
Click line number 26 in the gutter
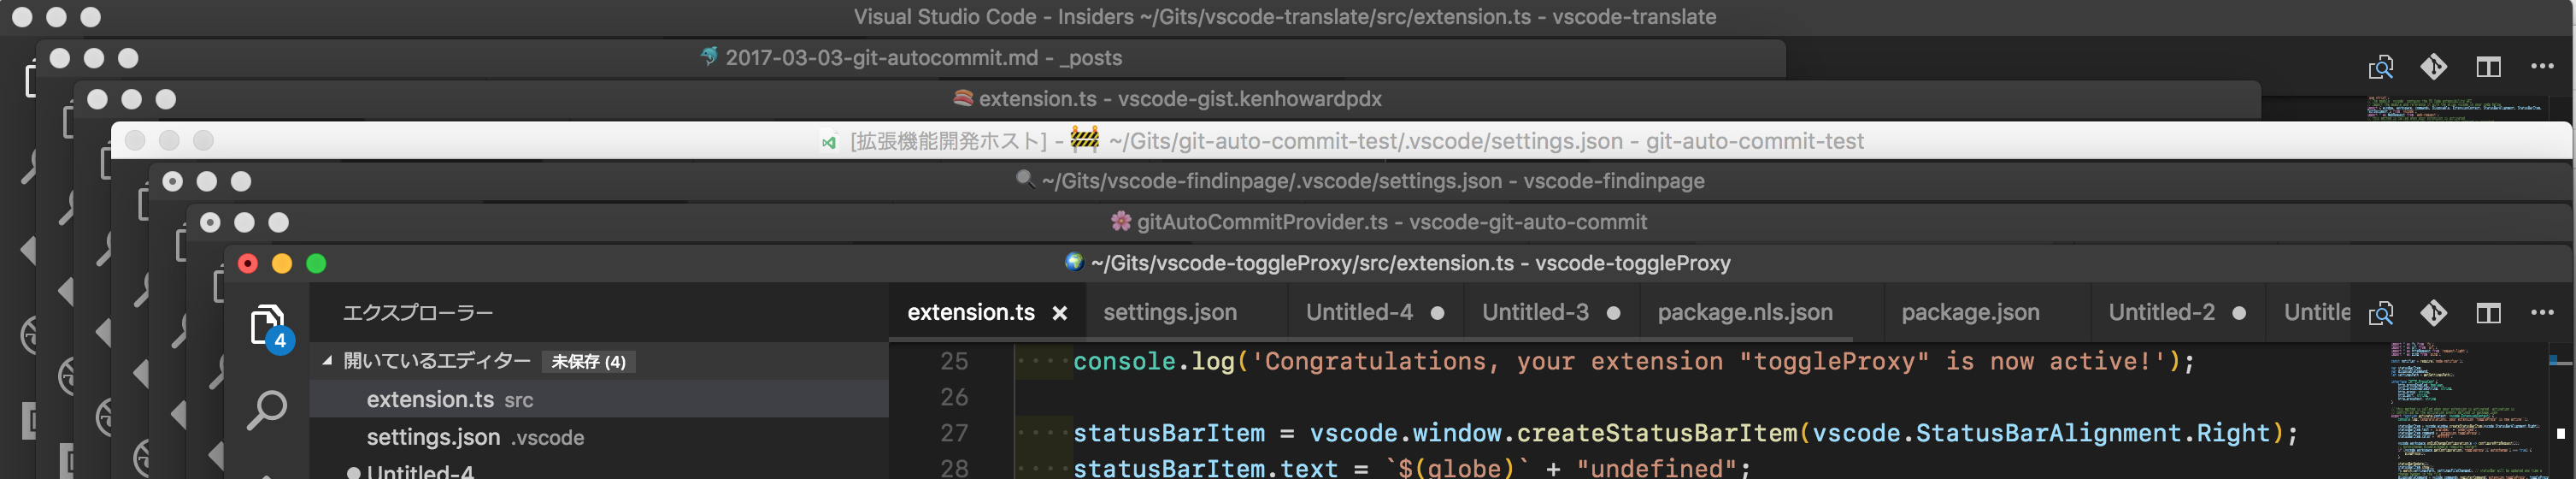coord(954,397)
